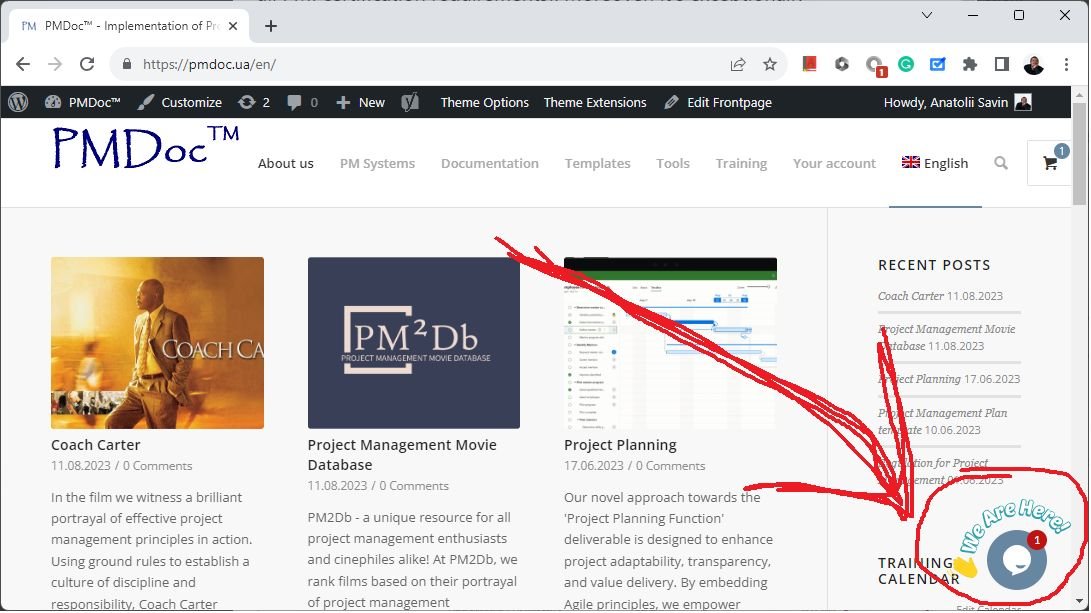1091x613 pixels.
Task: Click the PMDoc™ site logo
Action: pyautogui.click(x=146, y=148)
